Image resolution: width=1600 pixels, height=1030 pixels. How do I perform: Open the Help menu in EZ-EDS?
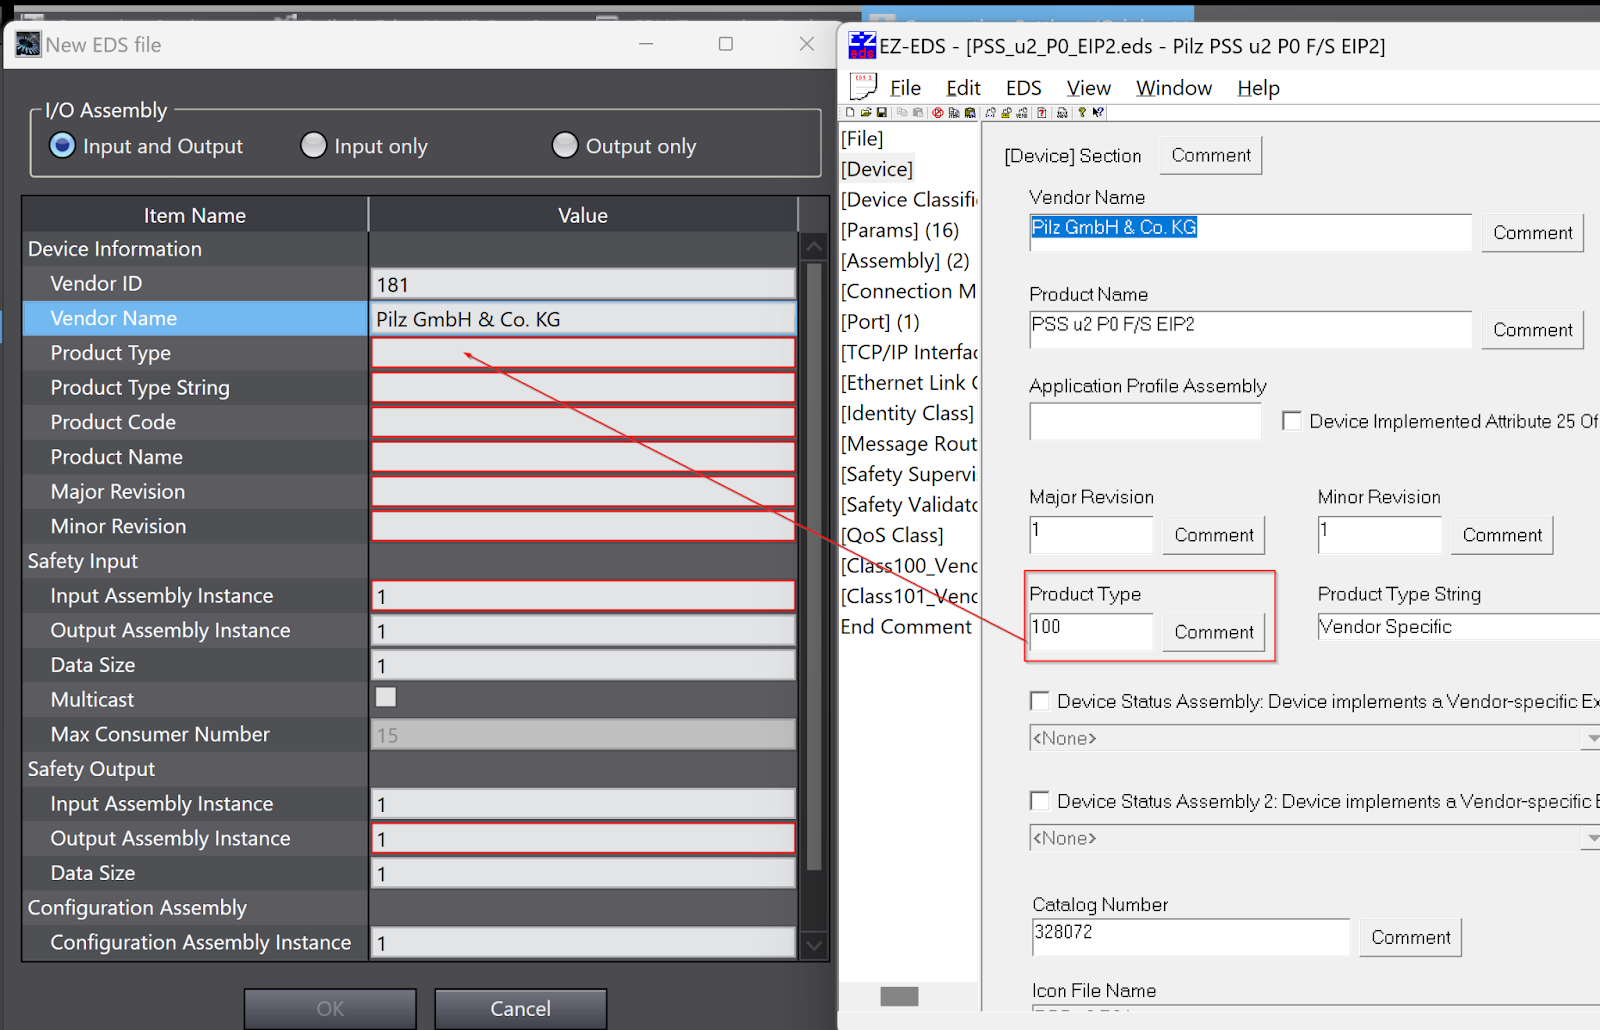pos(1258,88)
